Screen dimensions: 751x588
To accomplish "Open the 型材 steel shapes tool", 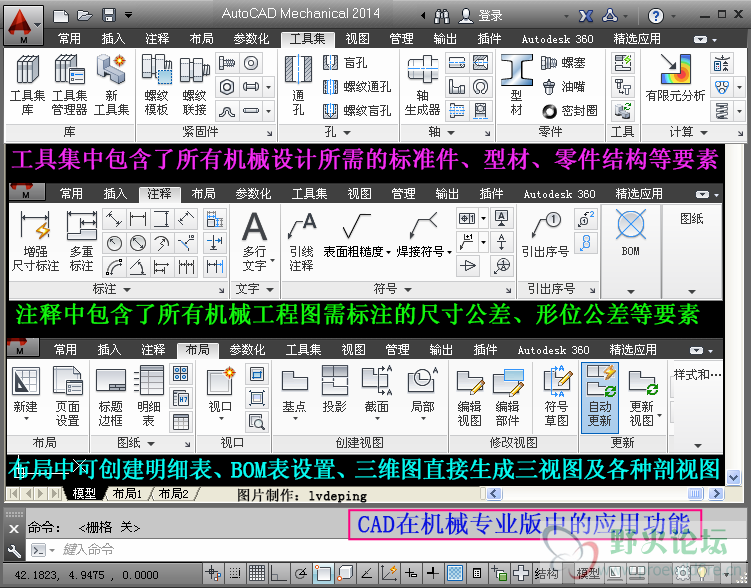I will coord(516,84).
